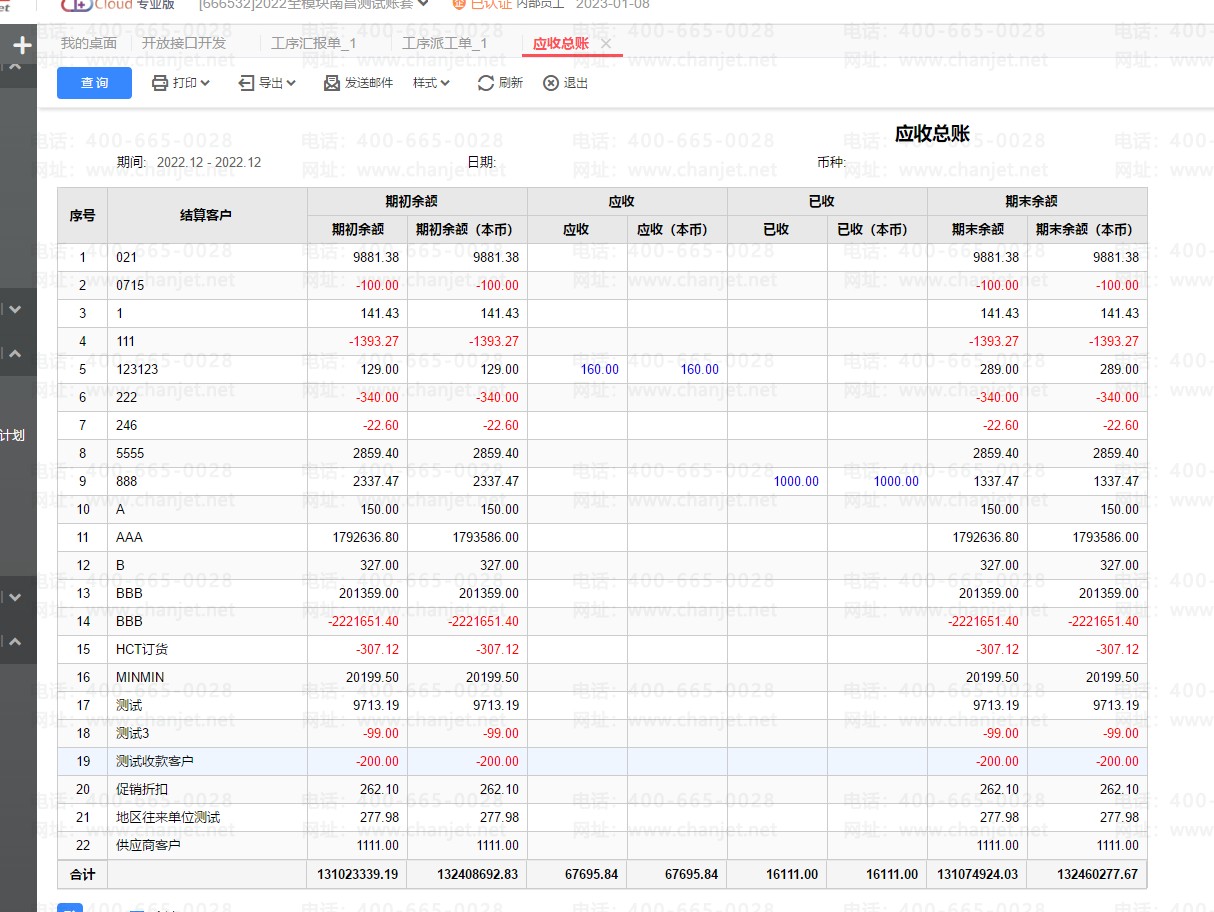Click 1793586.00 in the 期初余额（本币） column

[486, 537]
